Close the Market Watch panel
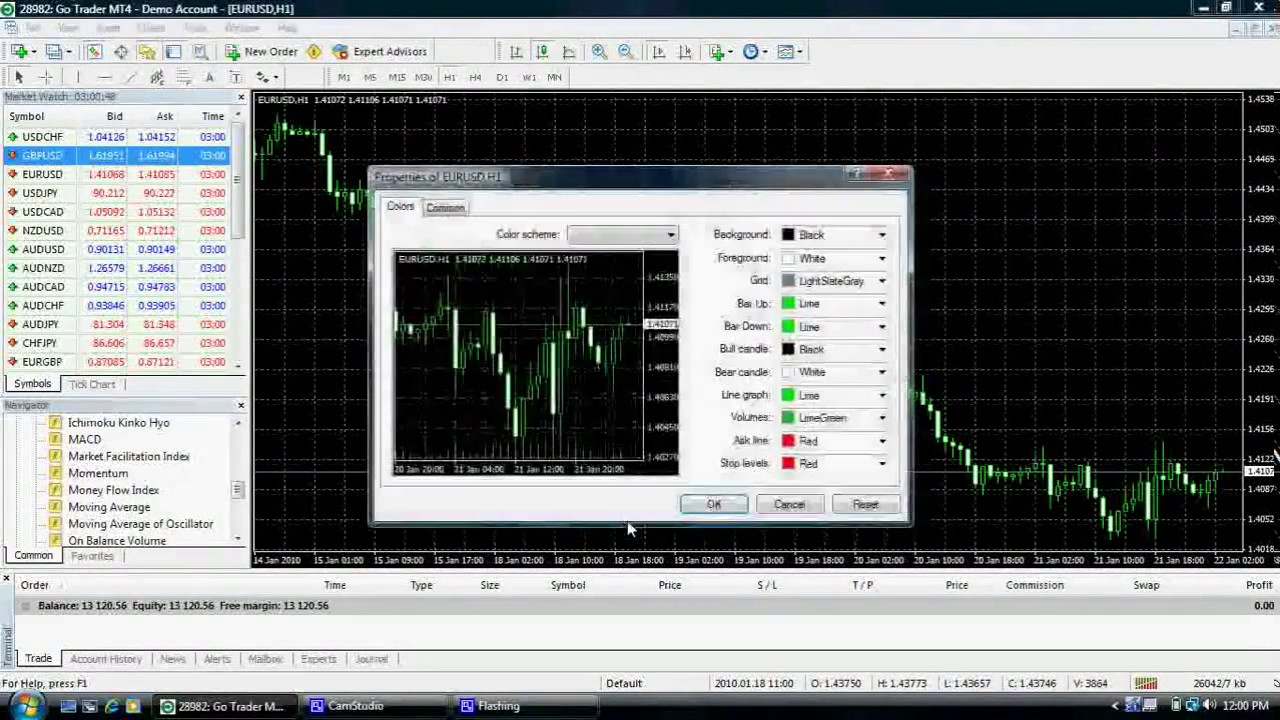Viewport: 1280px width, 720px height. [x=241, y=97]
